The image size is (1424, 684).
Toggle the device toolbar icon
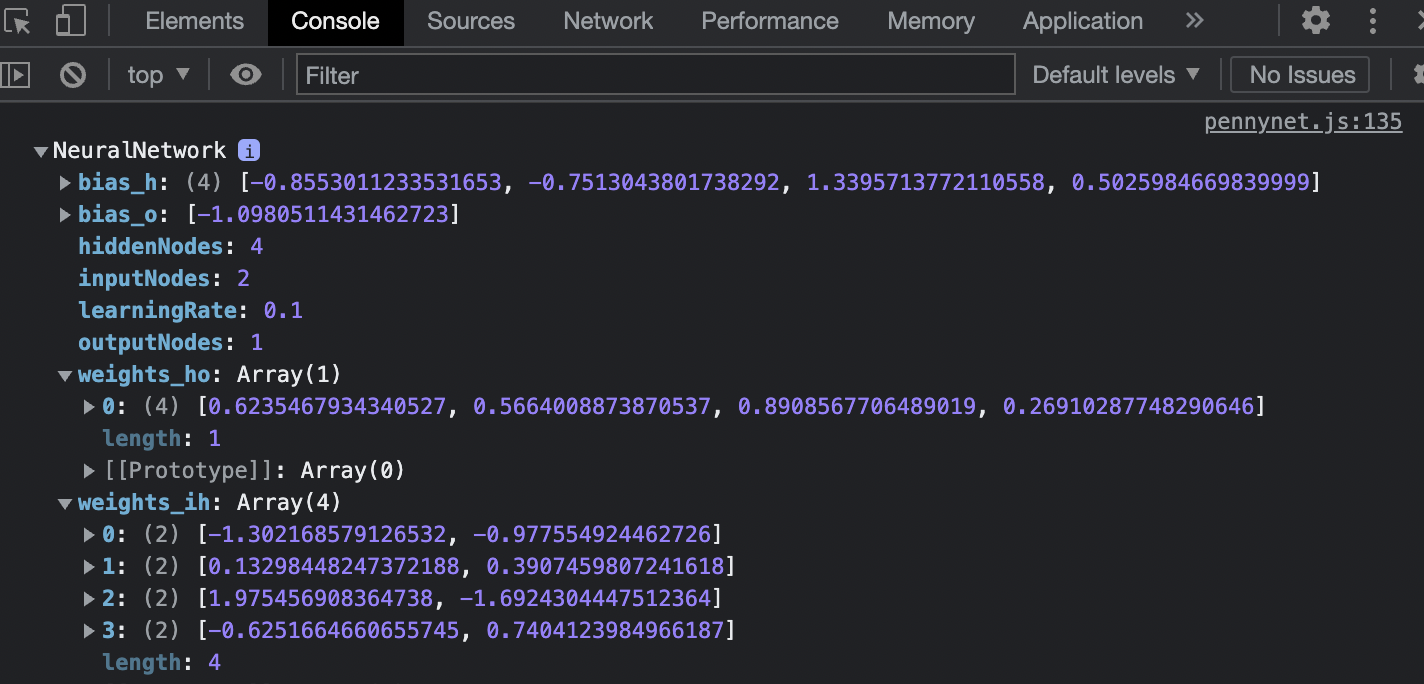click(70, 21)
